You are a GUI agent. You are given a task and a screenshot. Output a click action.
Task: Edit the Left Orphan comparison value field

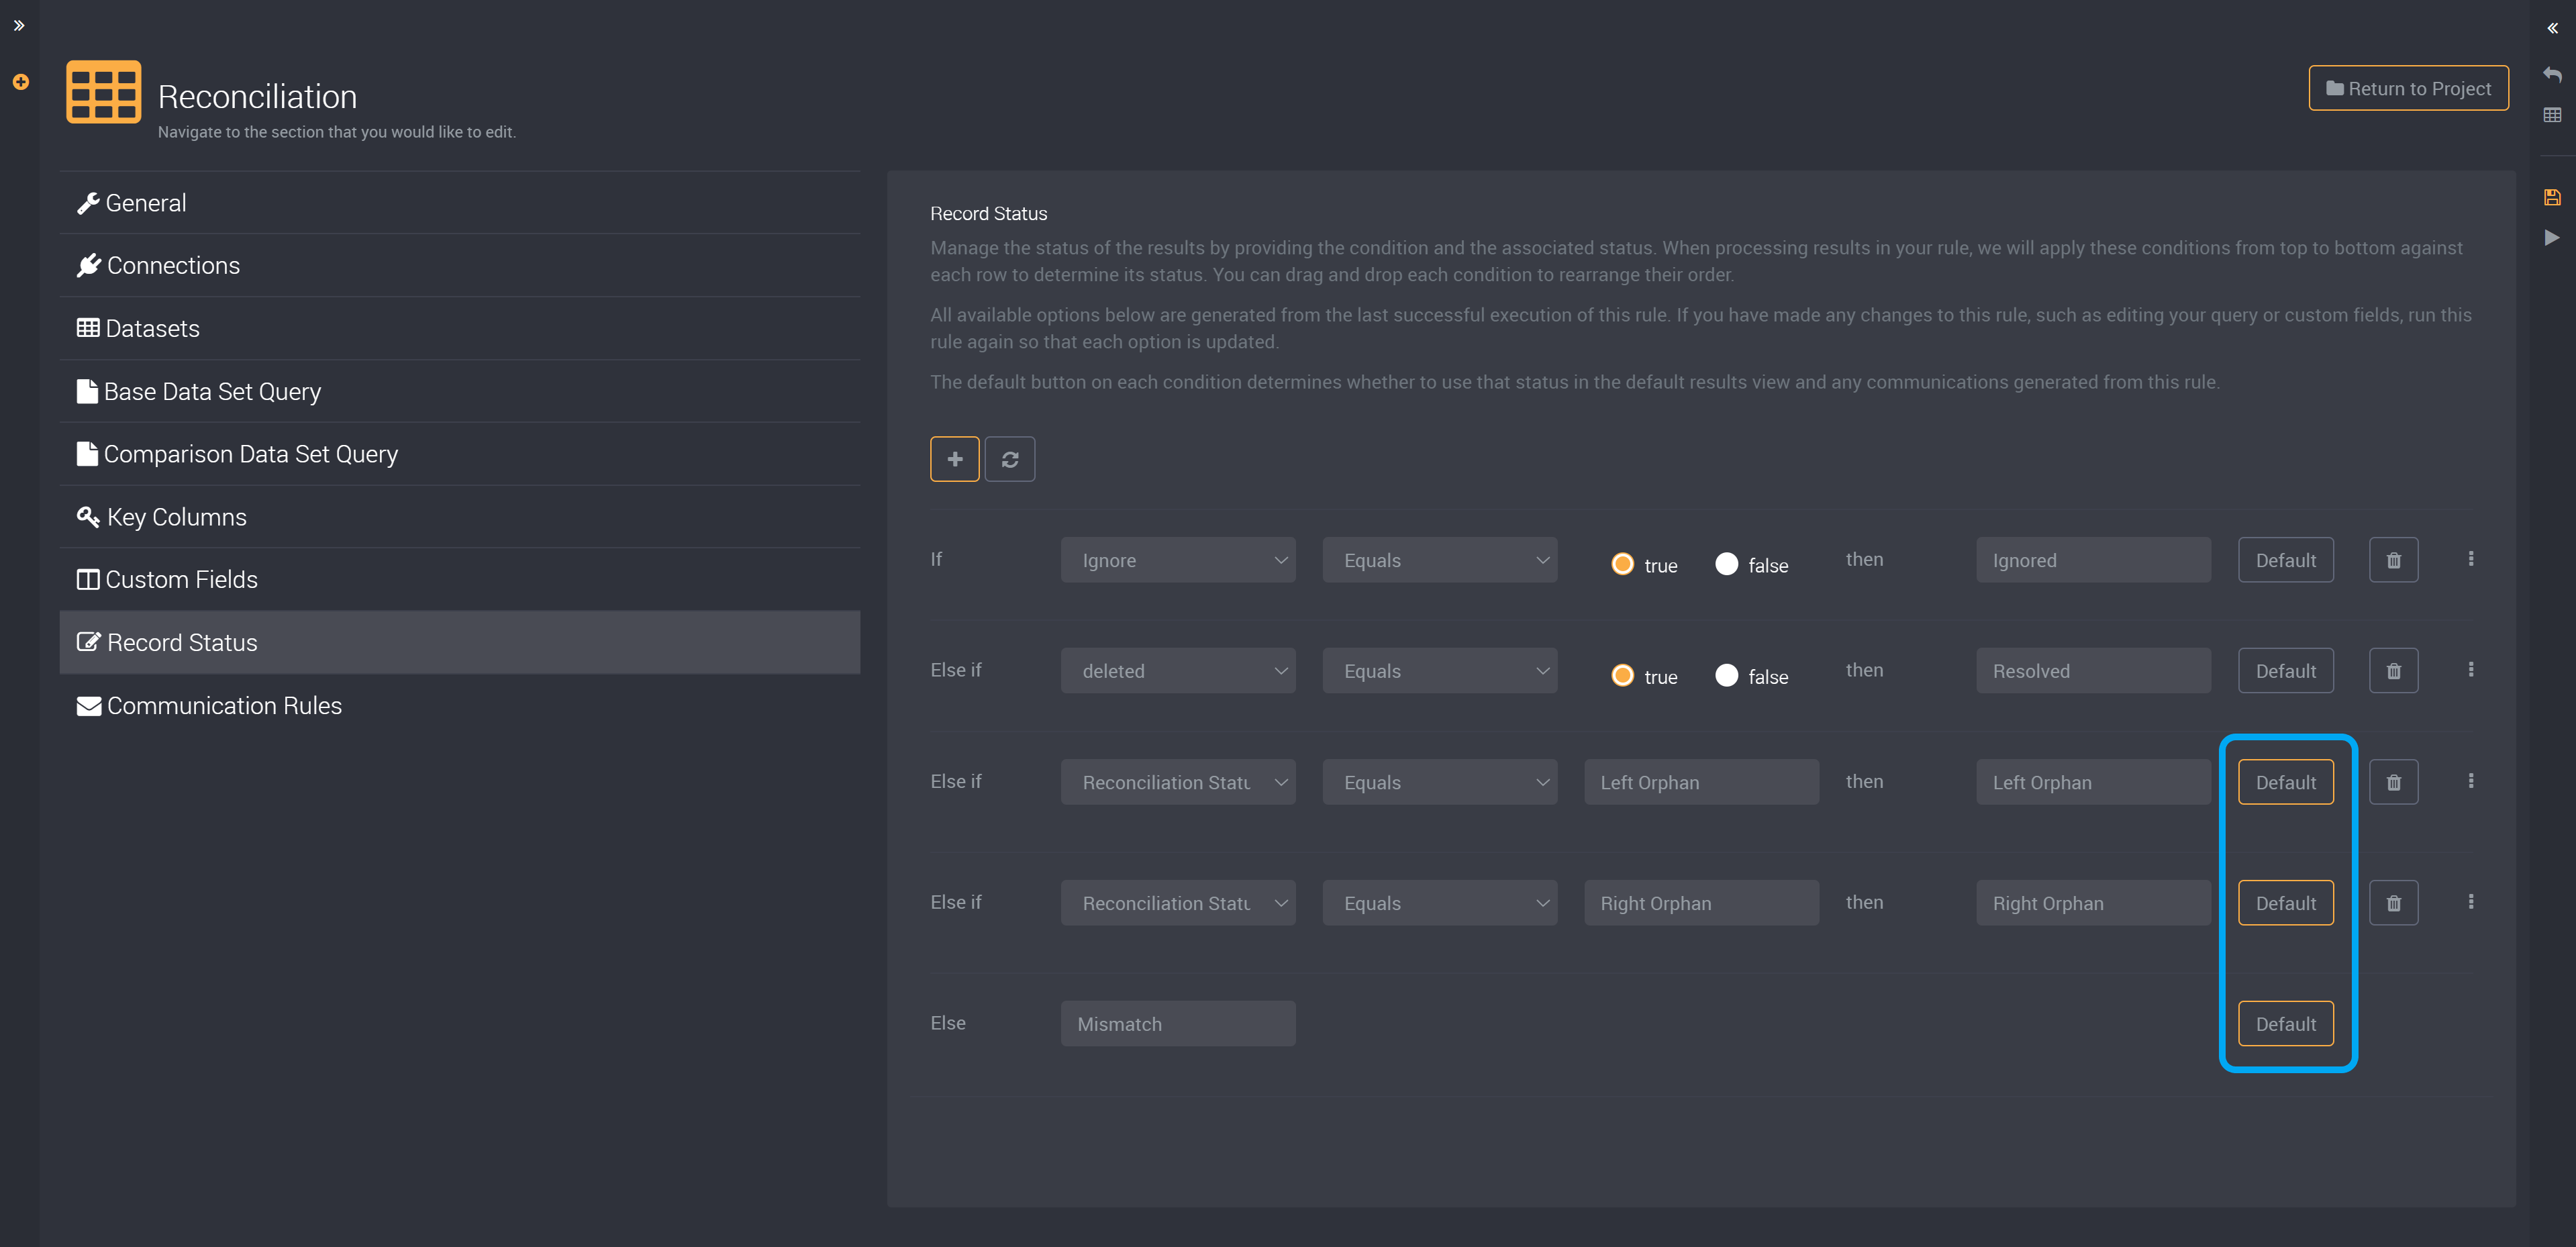click(1701, 782)
